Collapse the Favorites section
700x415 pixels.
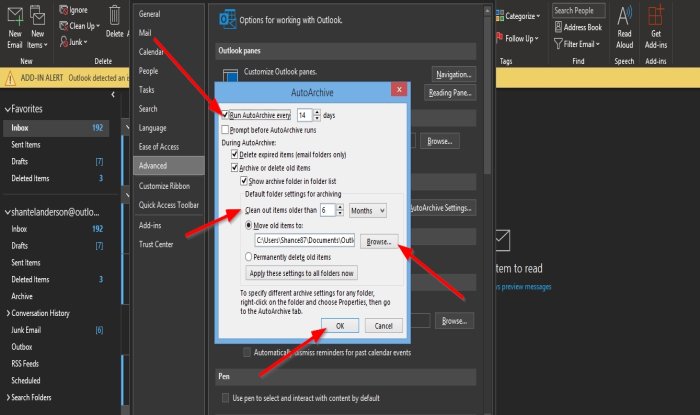[8, 109]
